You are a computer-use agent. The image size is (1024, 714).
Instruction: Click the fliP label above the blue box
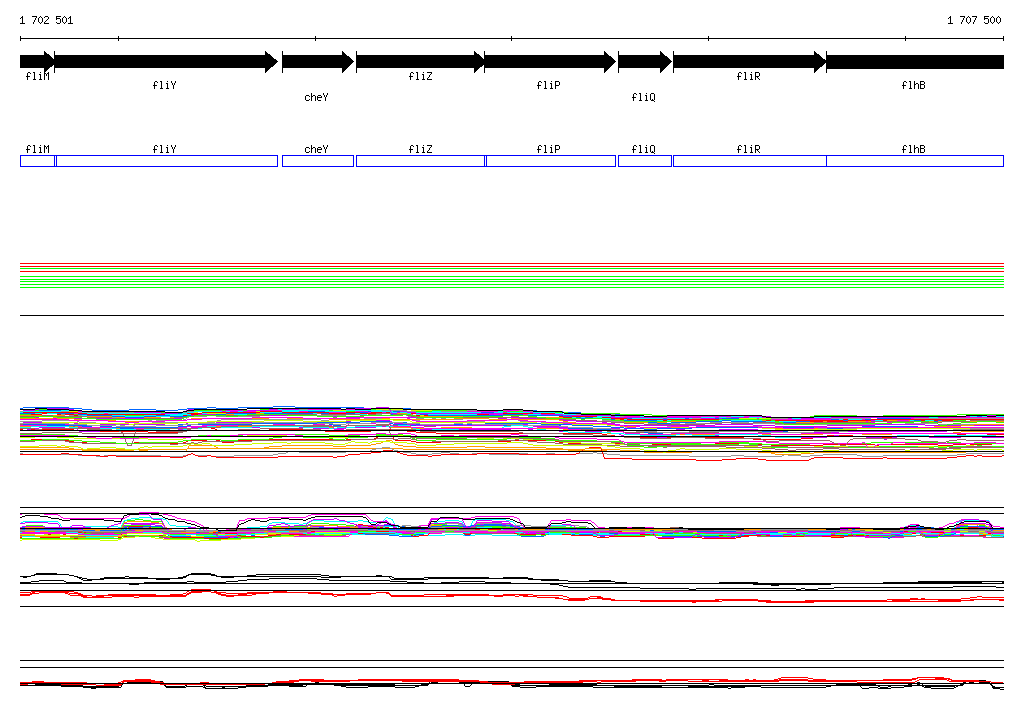click(549, 149)
